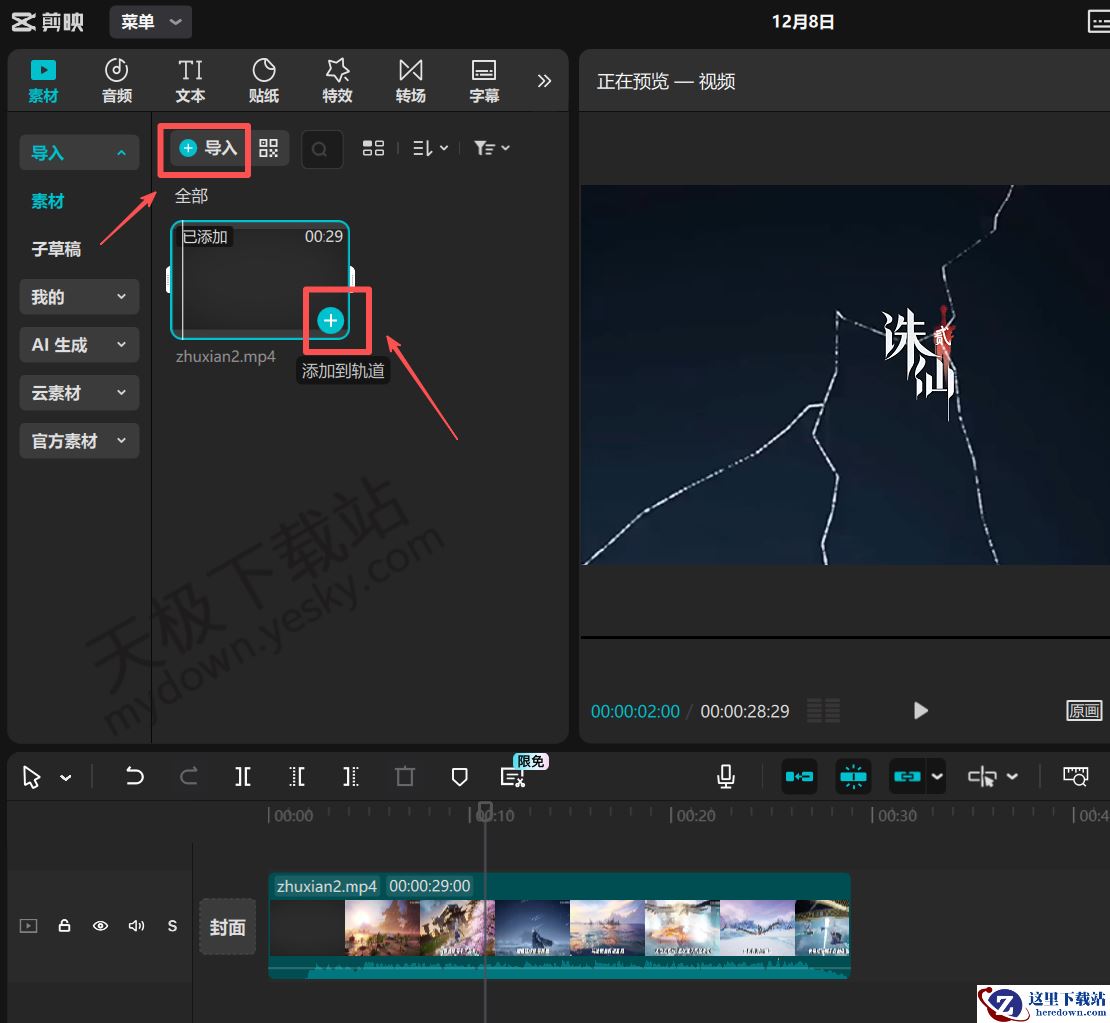
Task: Open the 音频 audio panel
Action: coord(116,80)
